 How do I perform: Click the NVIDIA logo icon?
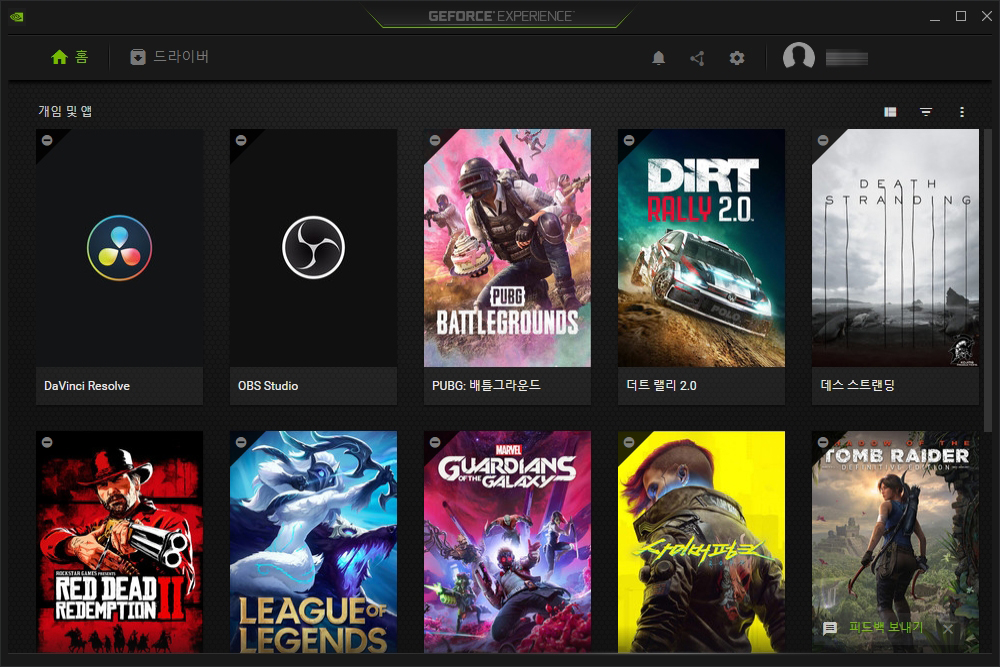tap(17, 17)
